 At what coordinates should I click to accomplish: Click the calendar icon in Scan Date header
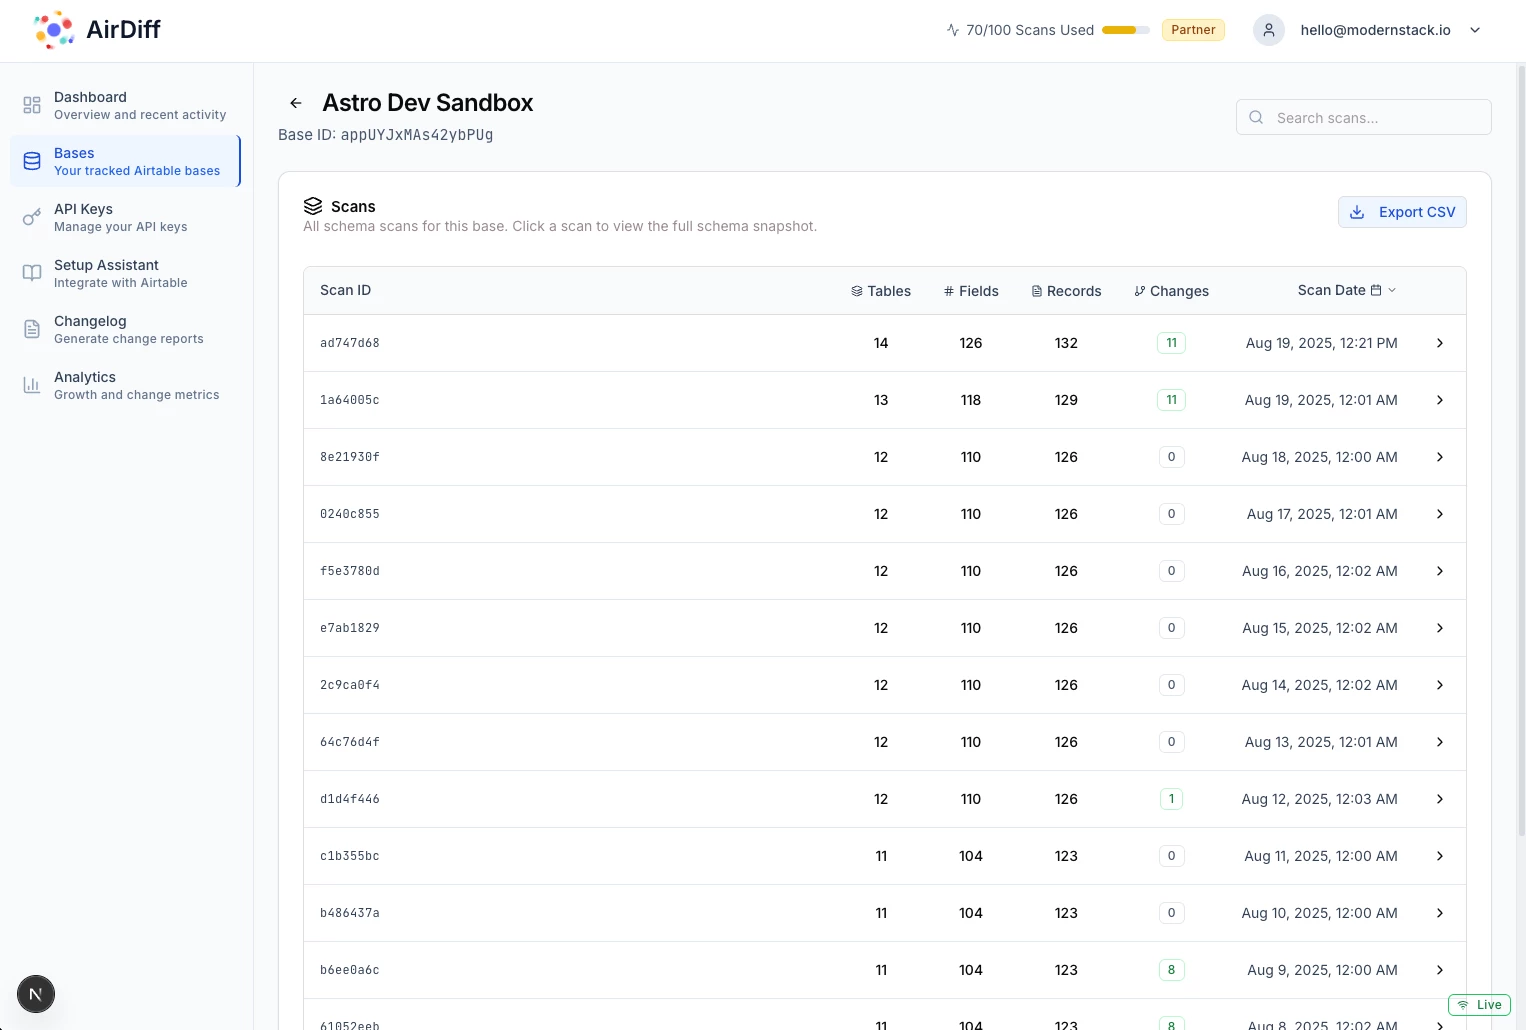coord(1376,290)
